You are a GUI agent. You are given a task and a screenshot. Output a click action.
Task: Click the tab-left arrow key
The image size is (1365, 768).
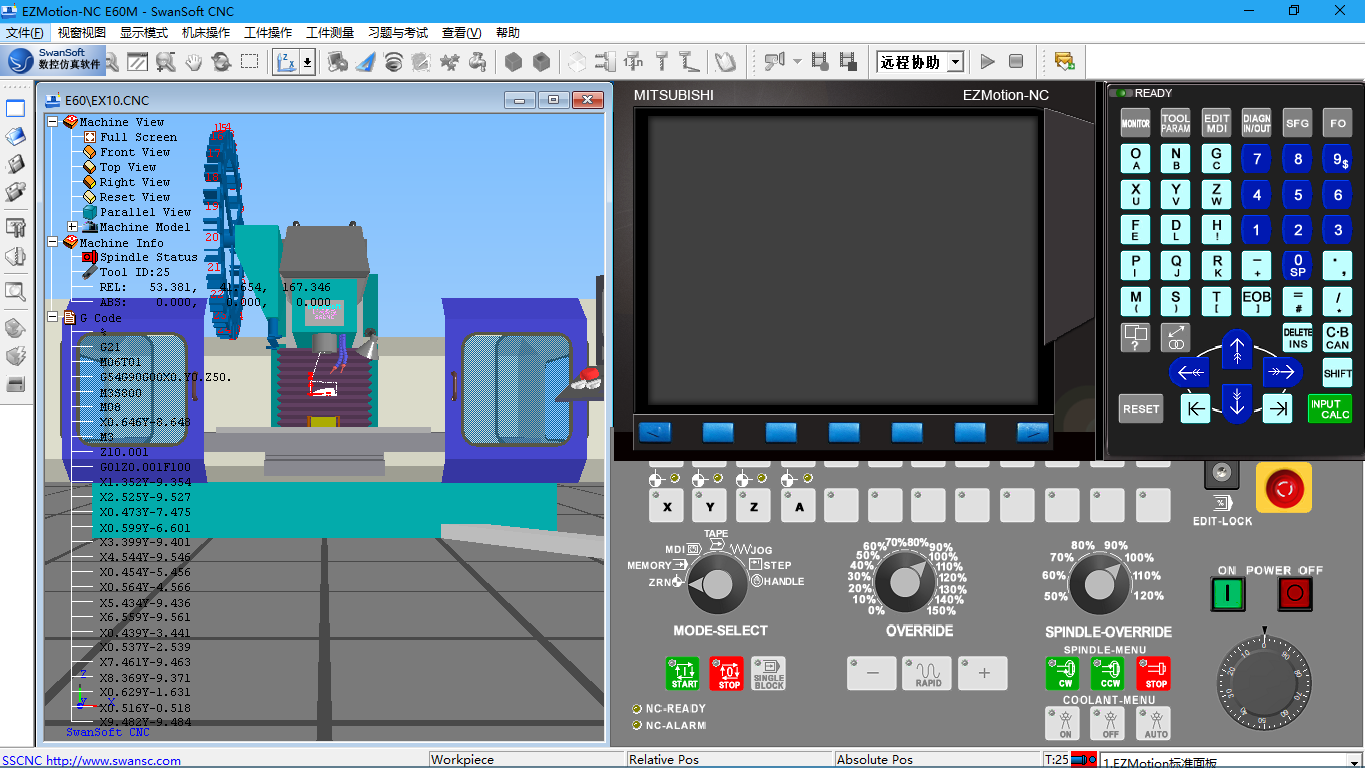tap(1196, 408)
